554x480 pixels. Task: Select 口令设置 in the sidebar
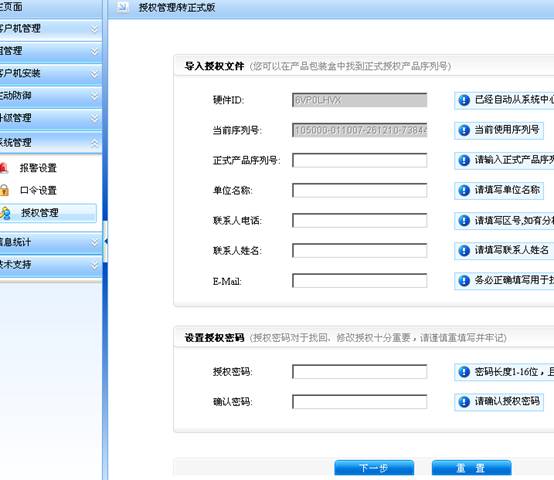tap(38, 191)
